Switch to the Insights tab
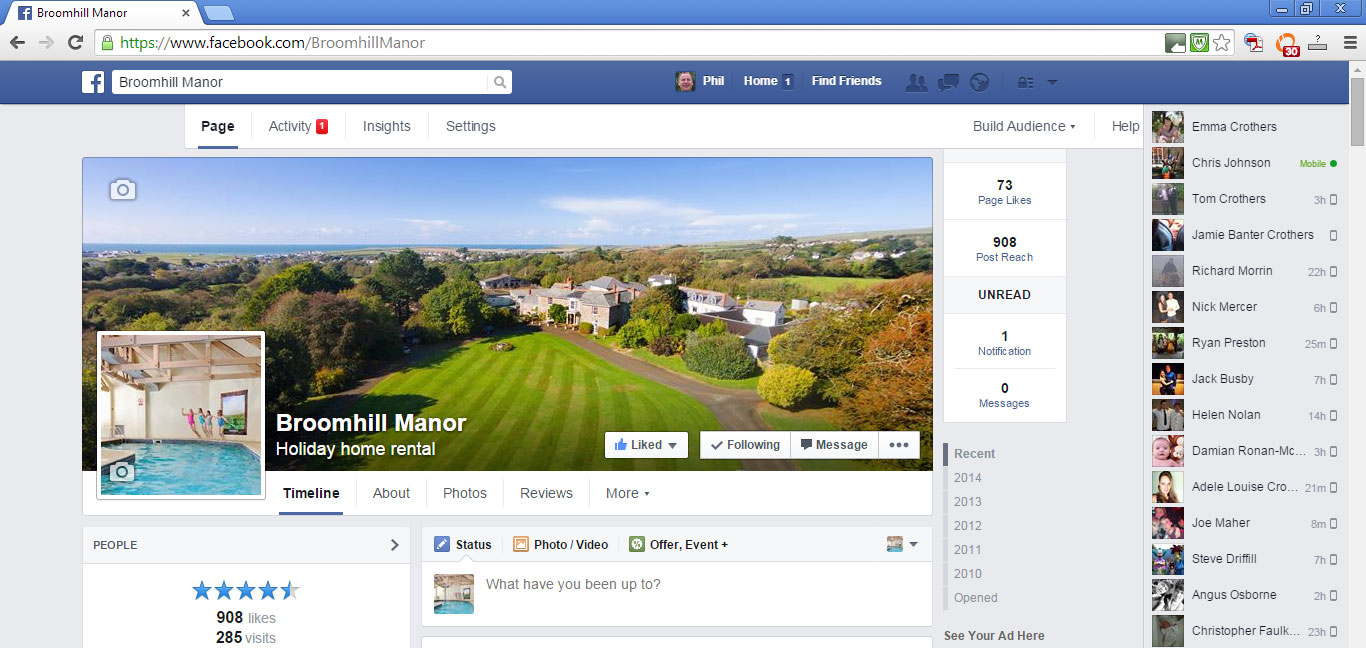 point(386,126)
